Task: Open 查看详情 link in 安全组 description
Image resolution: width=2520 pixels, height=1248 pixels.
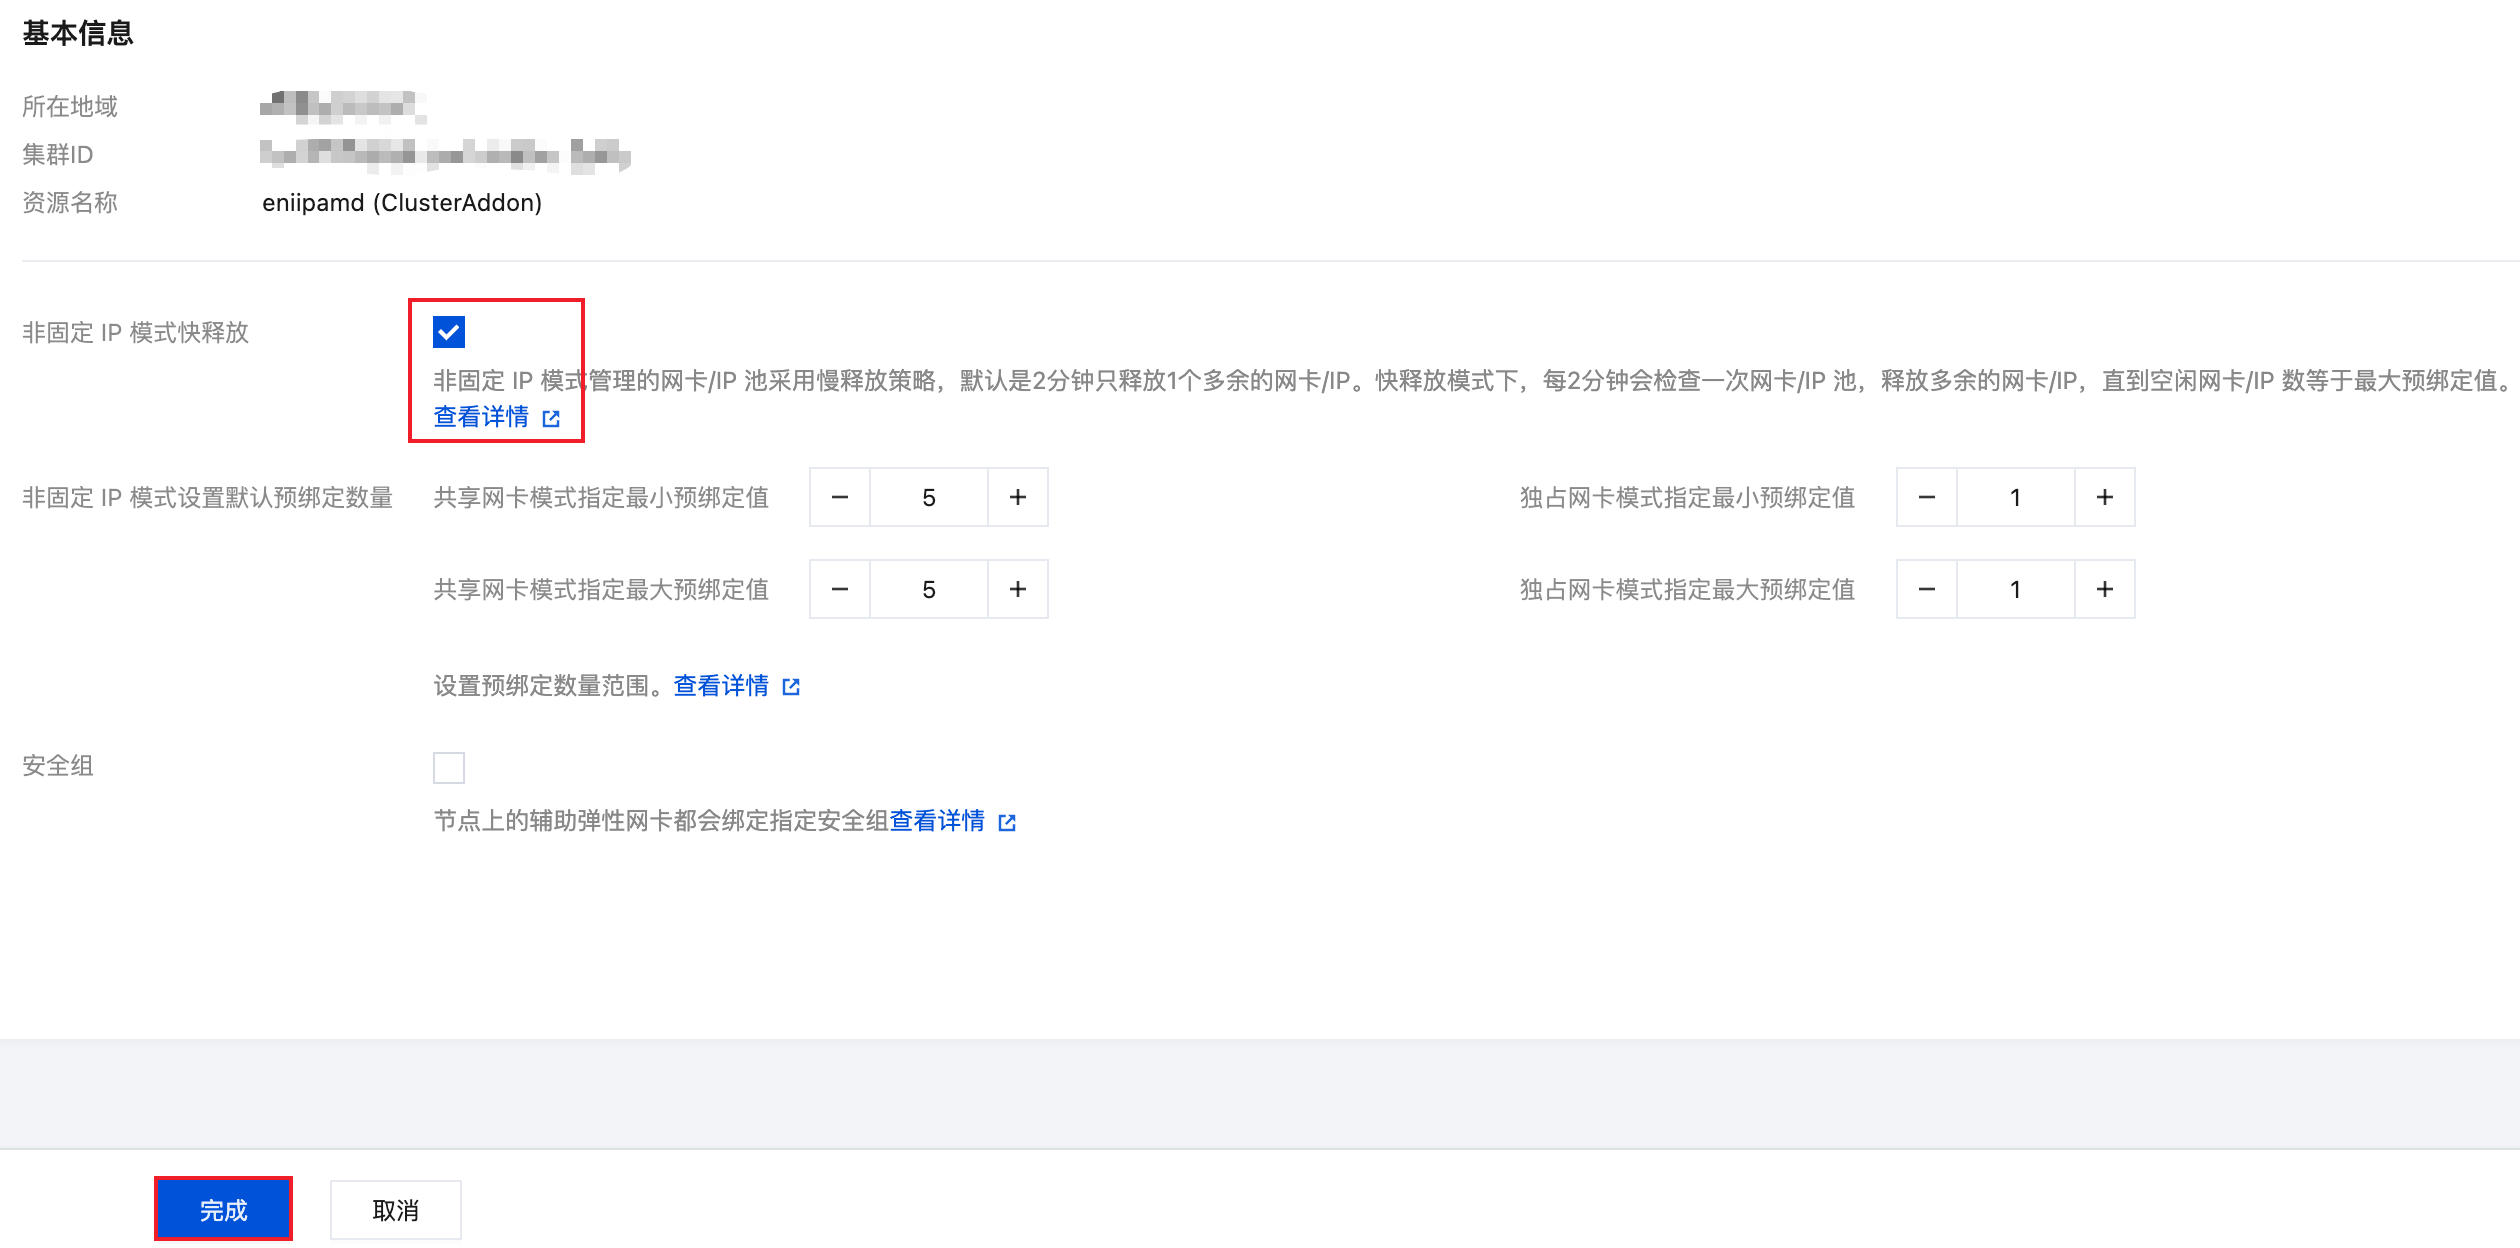Action: coord(937,821)
